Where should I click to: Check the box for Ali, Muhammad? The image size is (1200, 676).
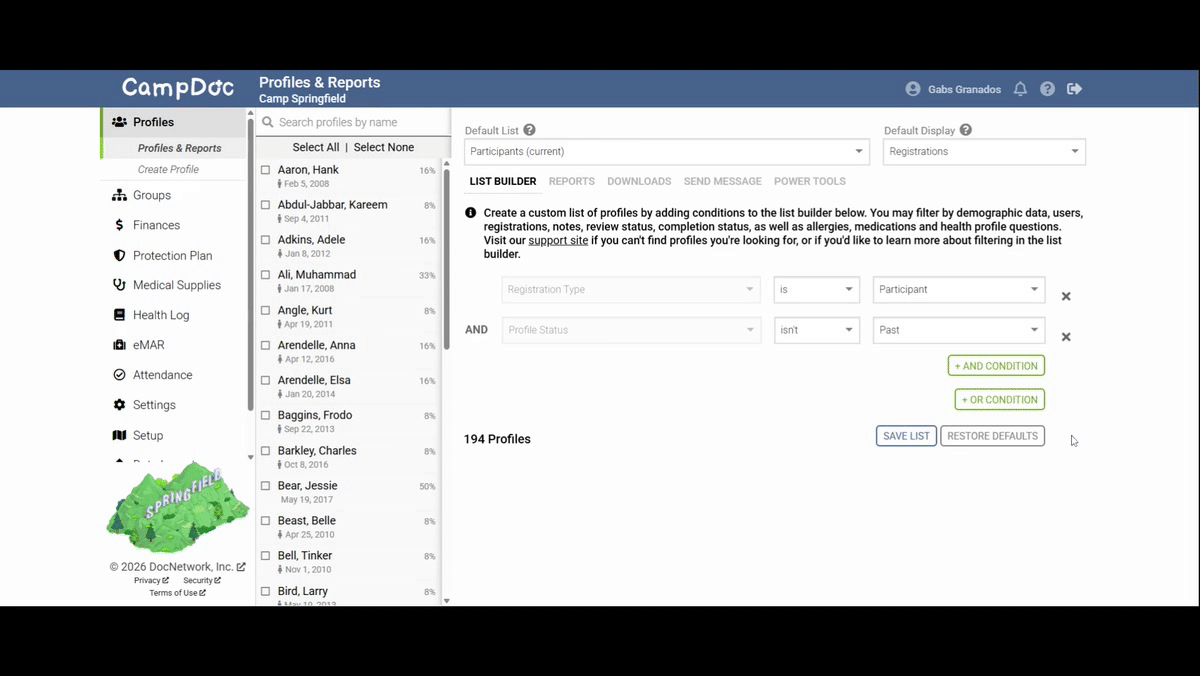266,275
